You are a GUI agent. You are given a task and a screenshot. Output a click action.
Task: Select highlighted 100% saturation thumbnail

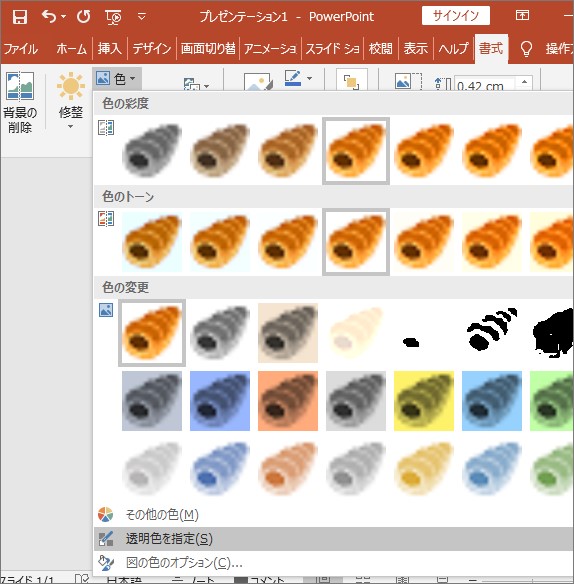(x=356, y=150)
